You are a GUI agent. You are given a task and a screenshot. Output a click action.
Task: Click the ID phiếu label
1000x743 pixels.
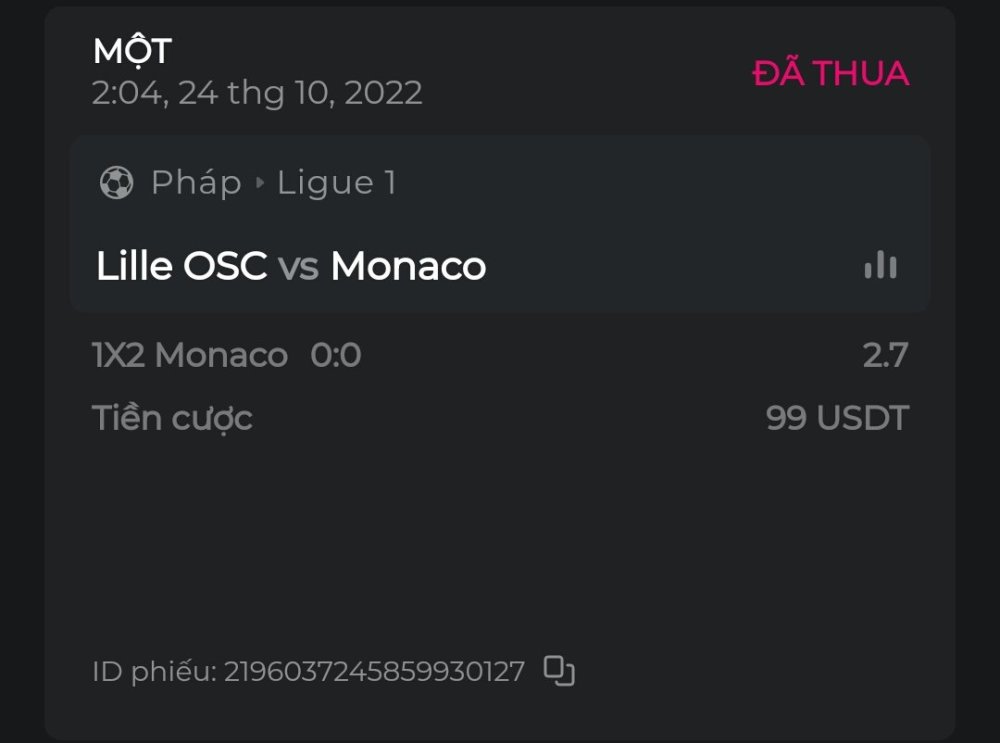coord(153,672)
